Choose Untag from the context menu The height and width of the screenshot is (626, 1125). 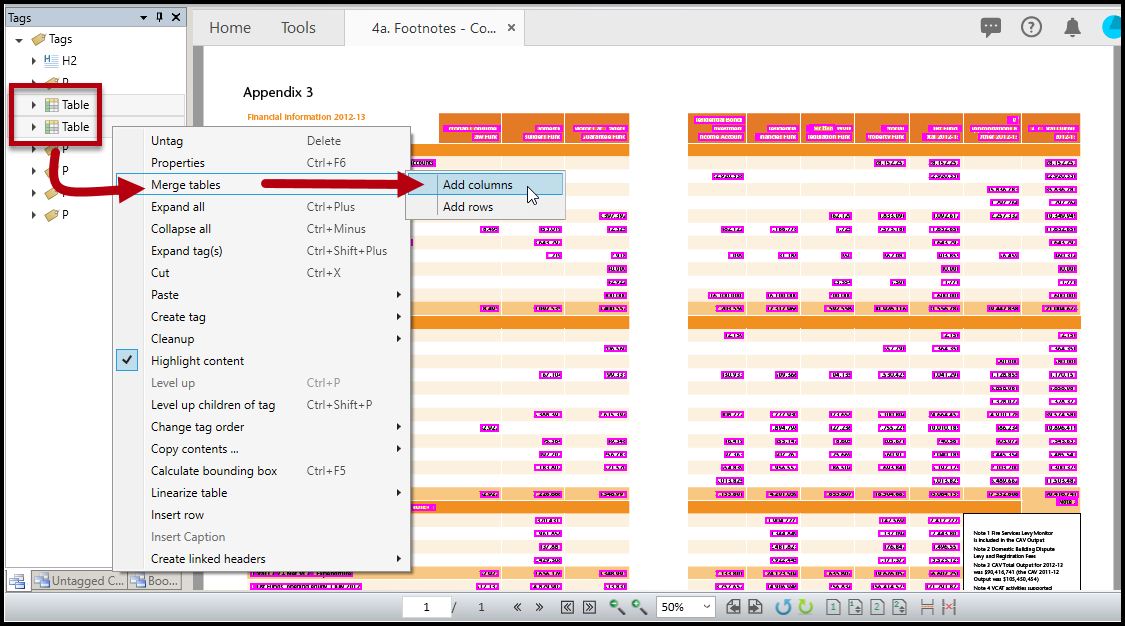pos(263,141)
